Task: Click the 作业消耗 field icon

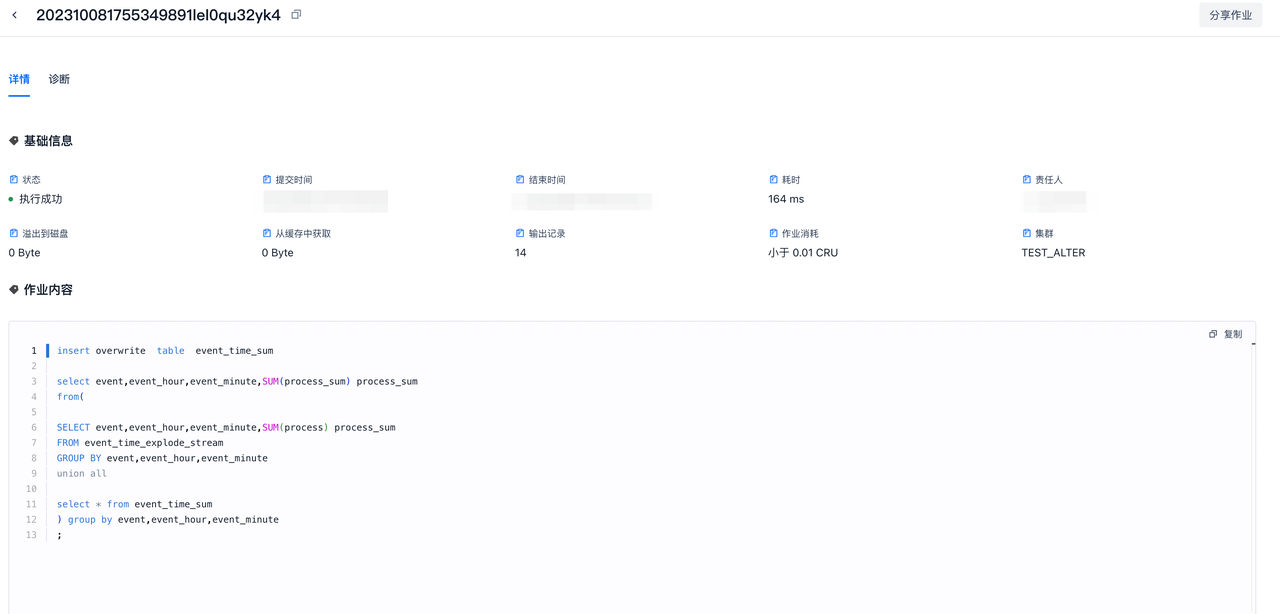Action: (773, 233)
